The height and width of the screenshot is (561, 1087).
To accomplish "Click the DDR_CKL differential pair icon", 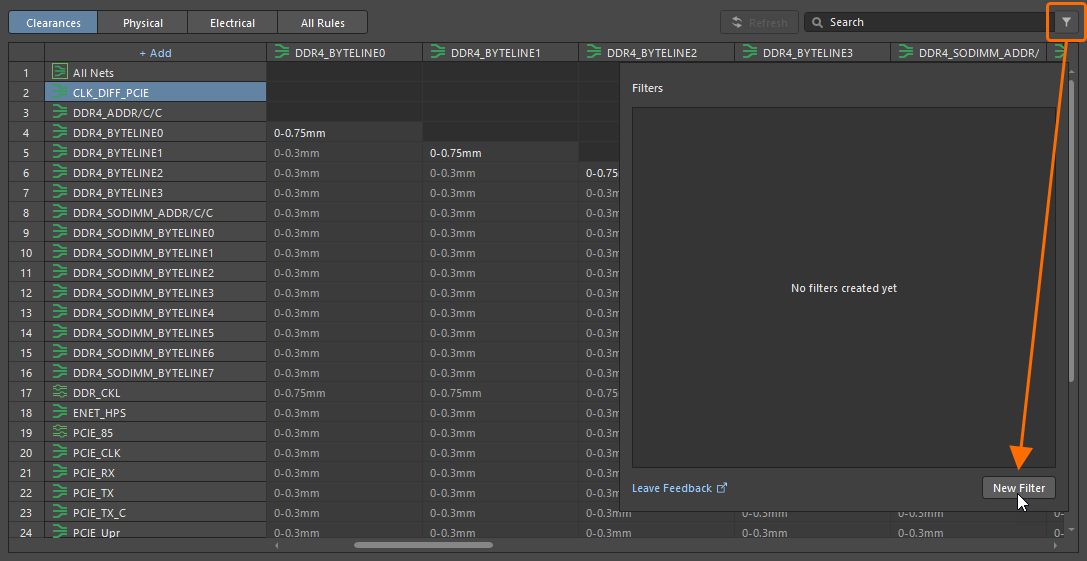I will tap(59, 393).
